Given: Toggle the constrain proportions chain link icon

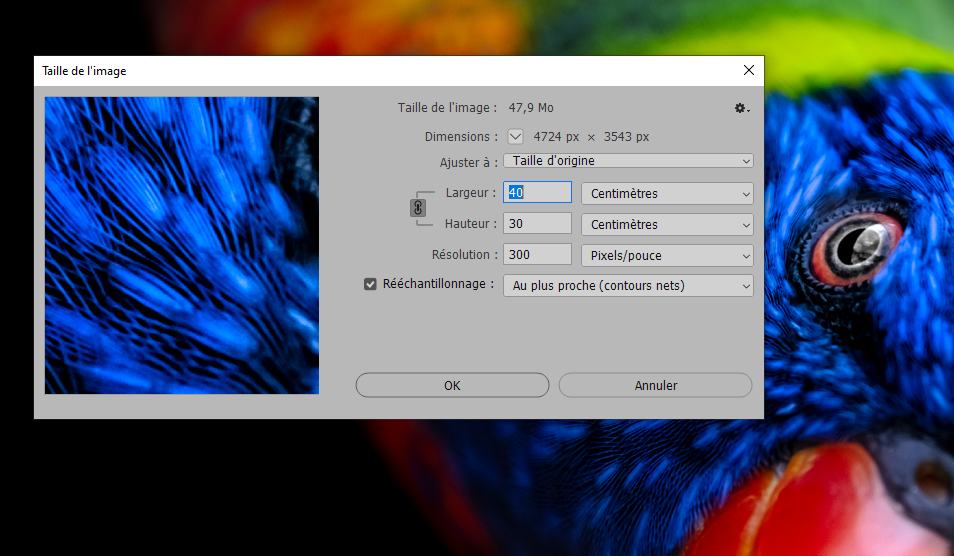Looking at the screenshot, I should 418,208.
